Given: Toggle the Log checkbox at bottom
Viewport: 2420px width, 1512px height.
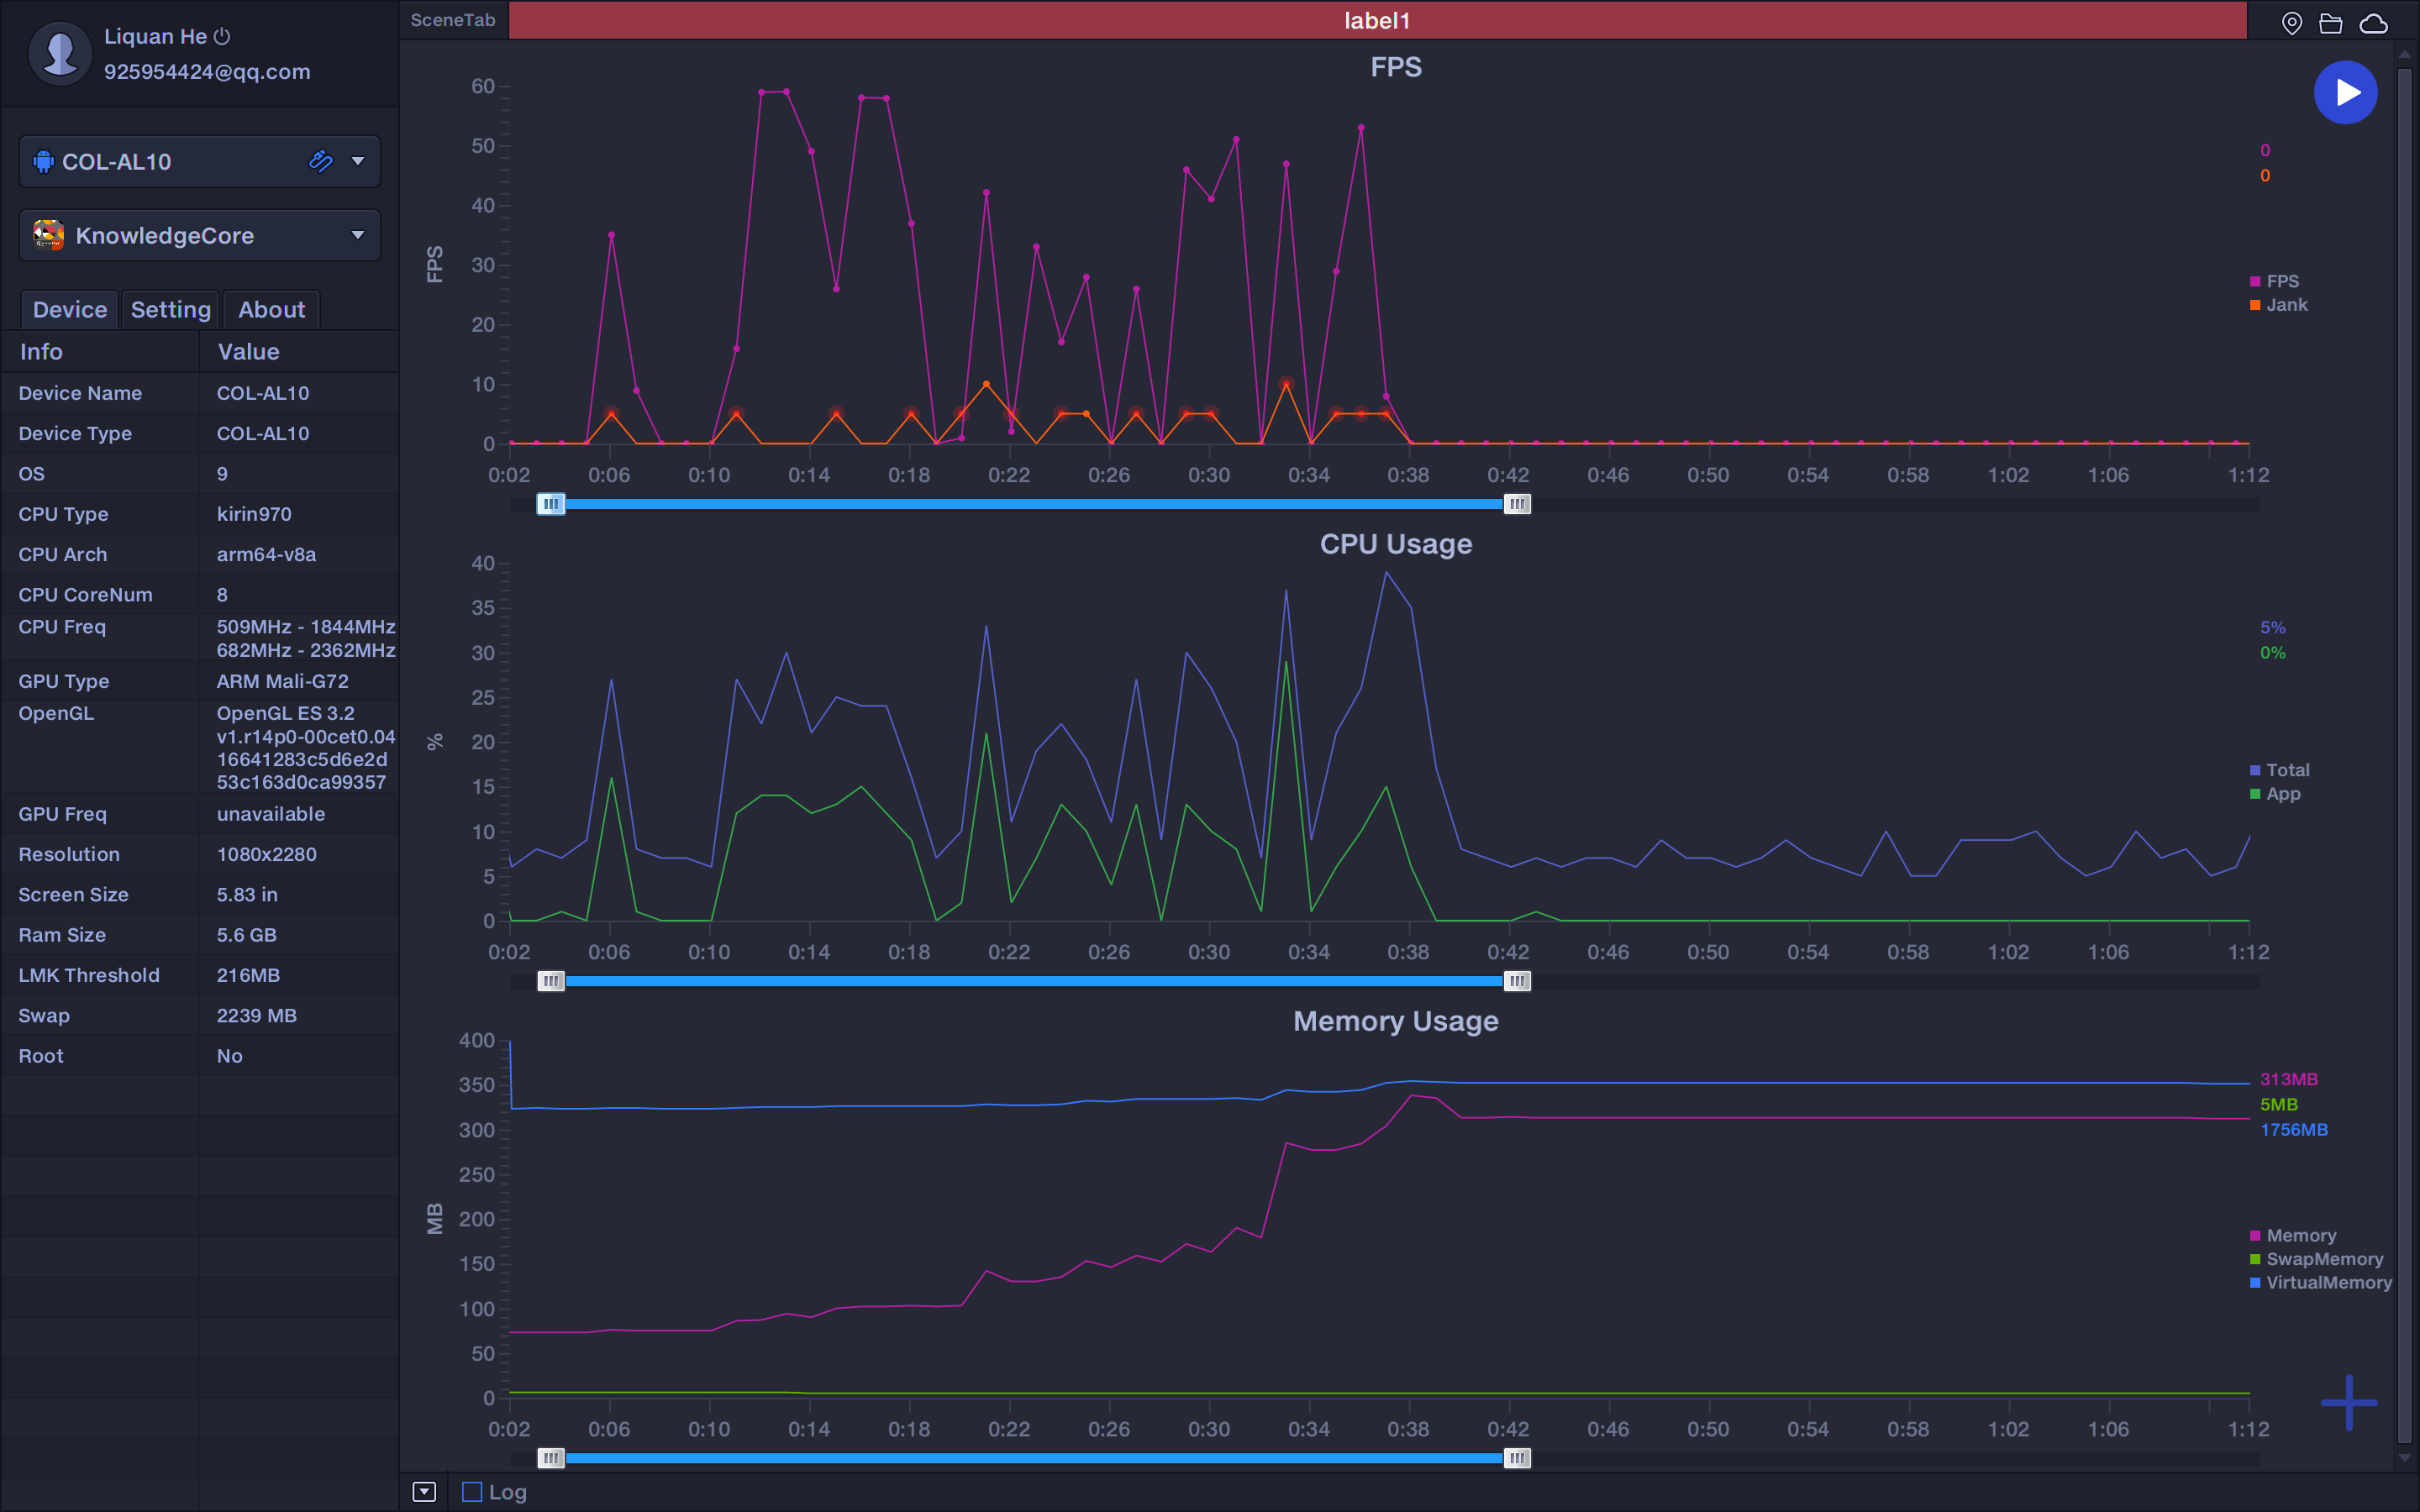Looking at the screenshot, I should pos(479,1491).
